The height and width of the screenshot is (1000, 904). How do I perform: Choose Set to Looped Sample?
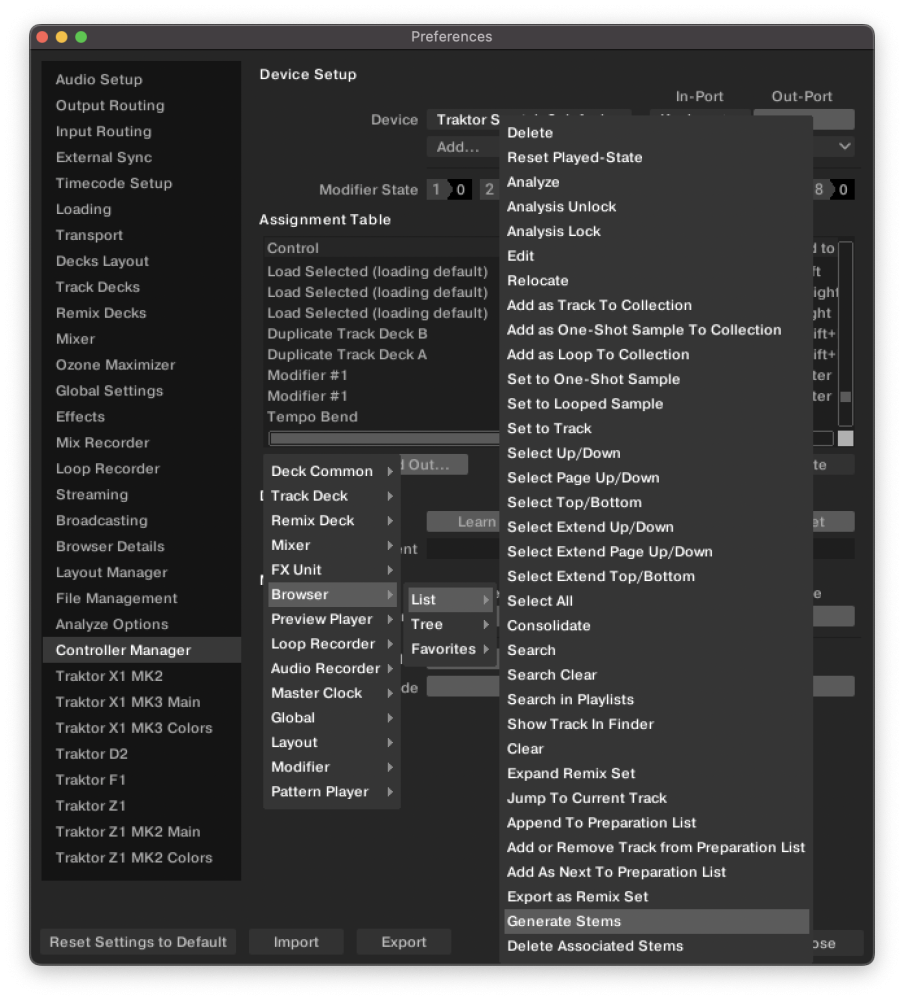tap(656, 404)
